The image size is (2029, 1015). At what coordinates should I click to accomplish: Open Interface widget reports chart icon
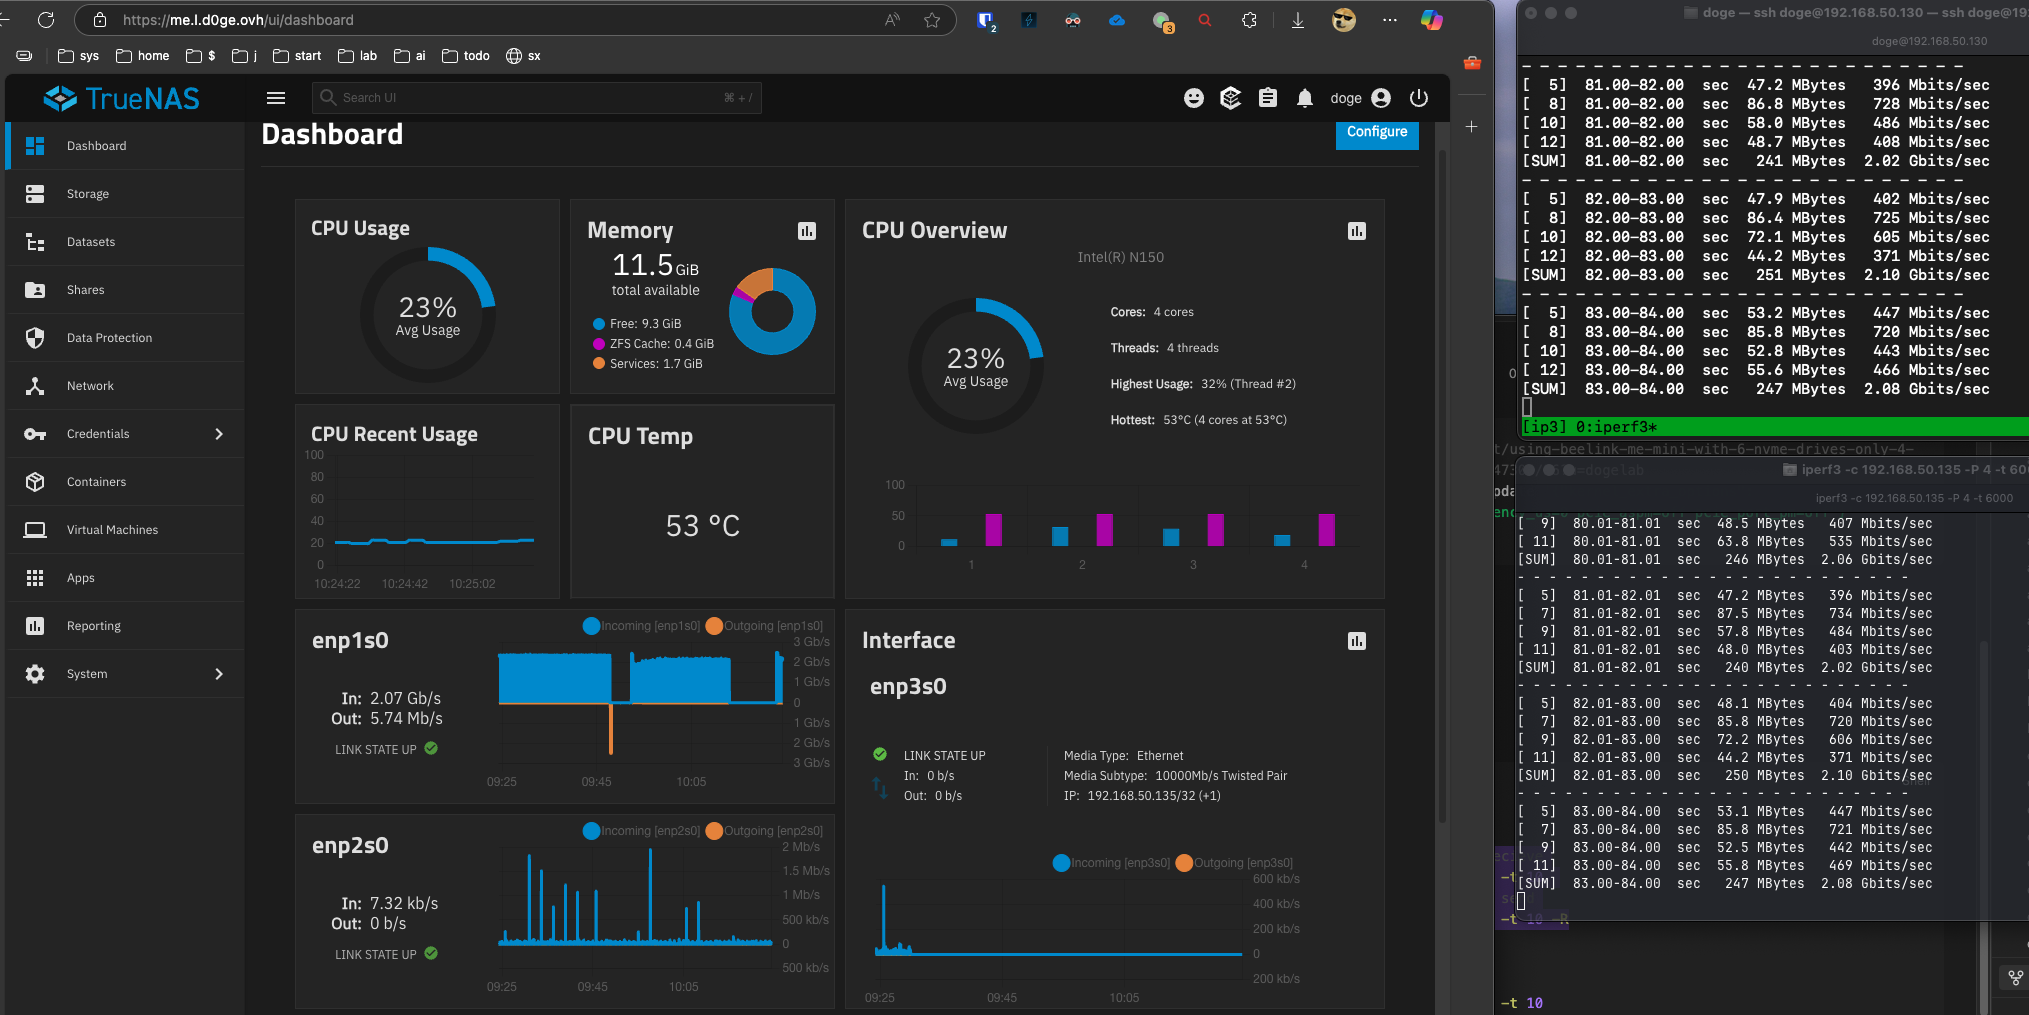click(1356, 641)
